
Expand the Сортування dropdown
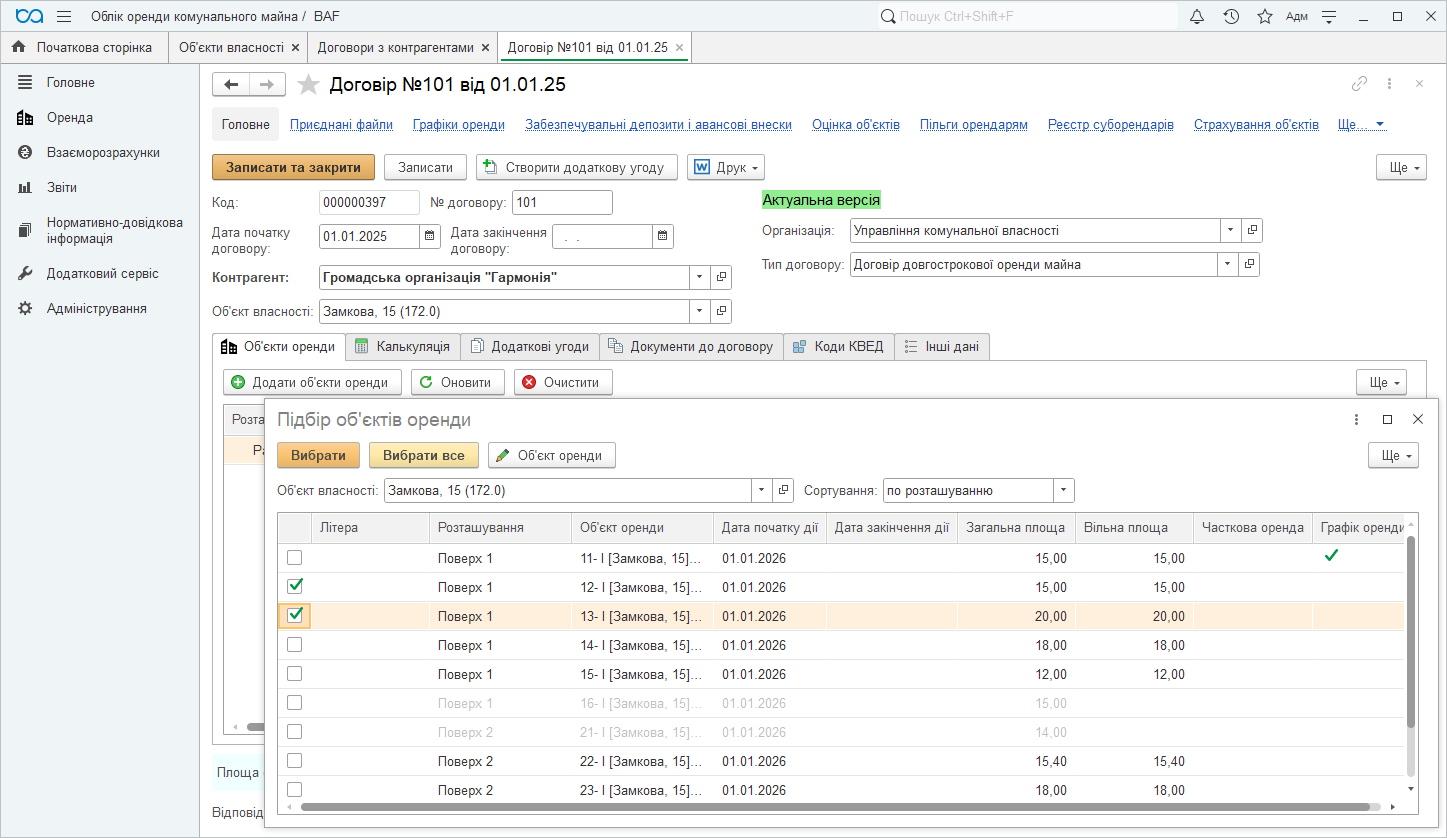(x=1064, y=491)
